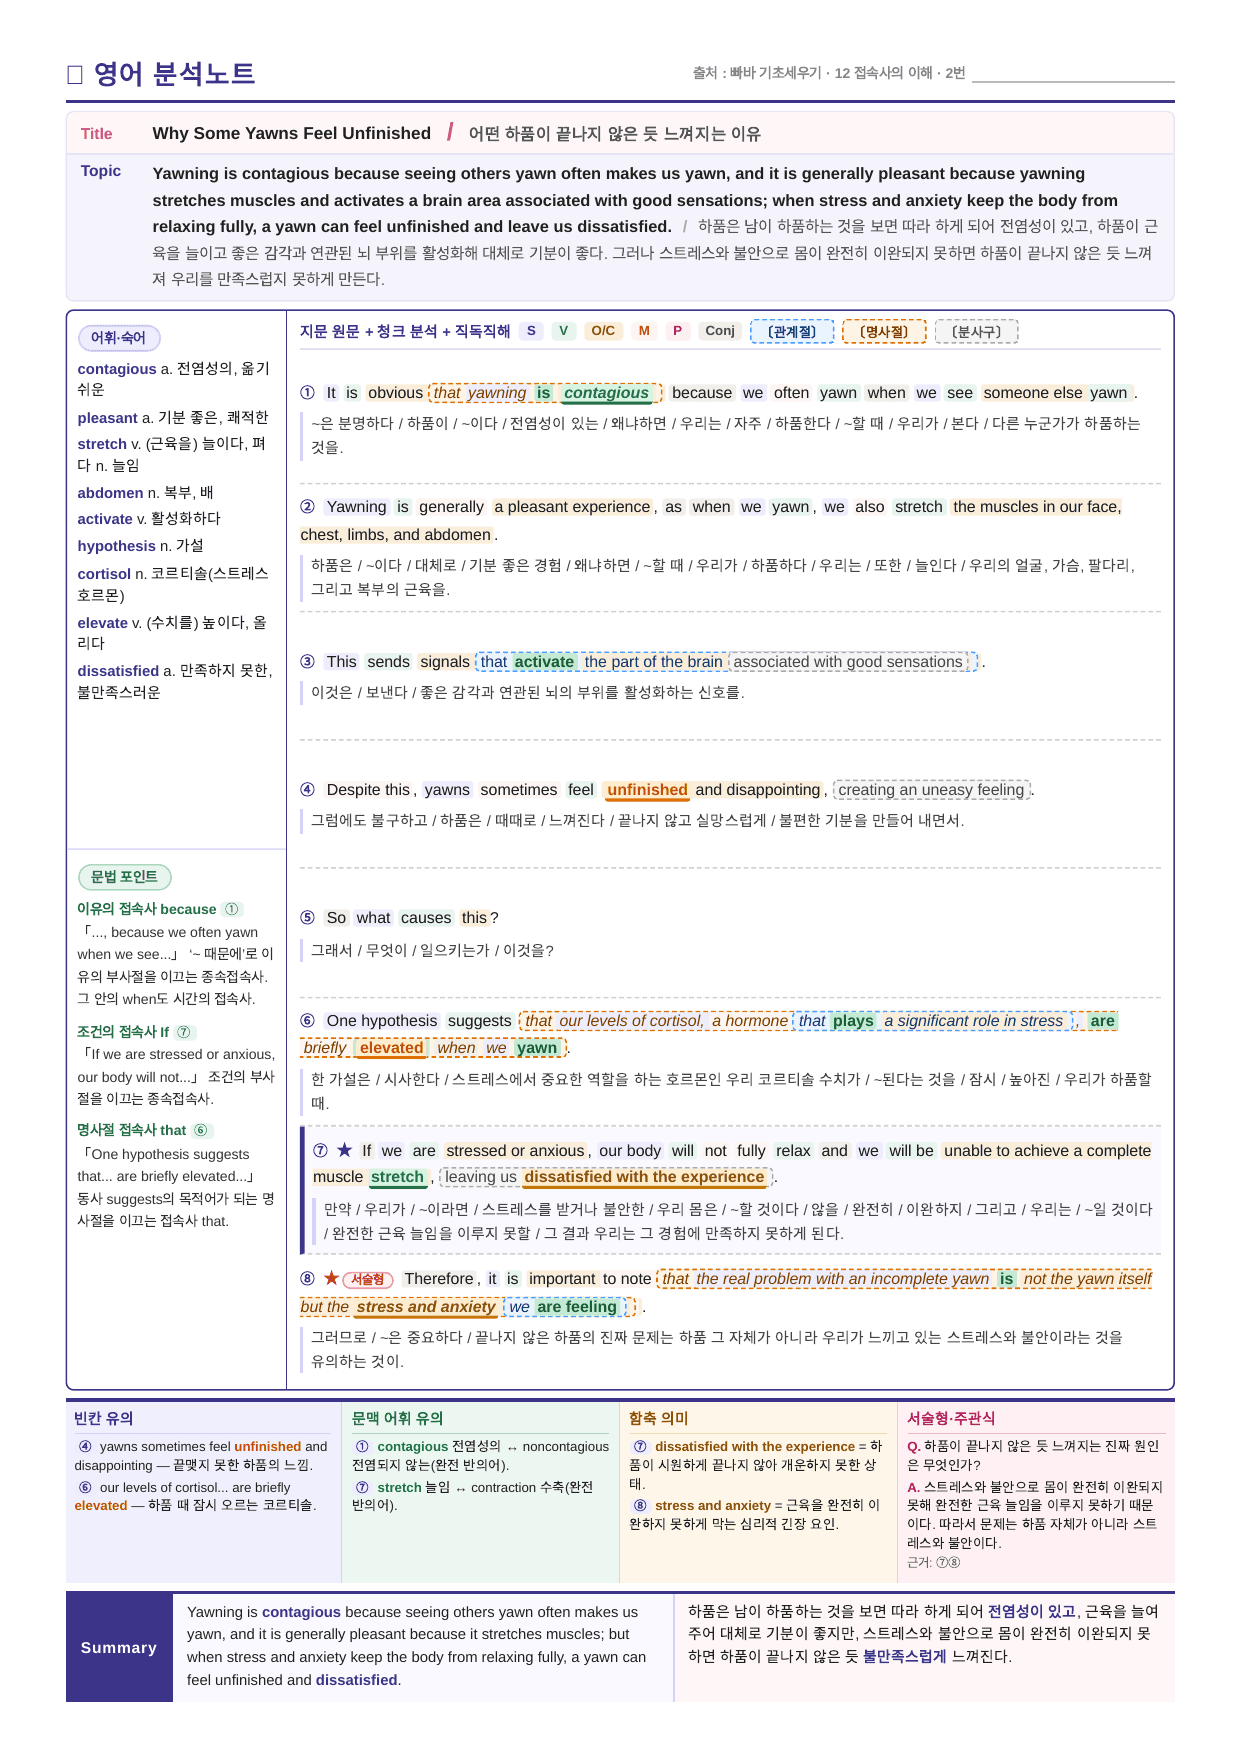
Task: Click the 서술형·주관식 heading
Action: click(951, 1418)
